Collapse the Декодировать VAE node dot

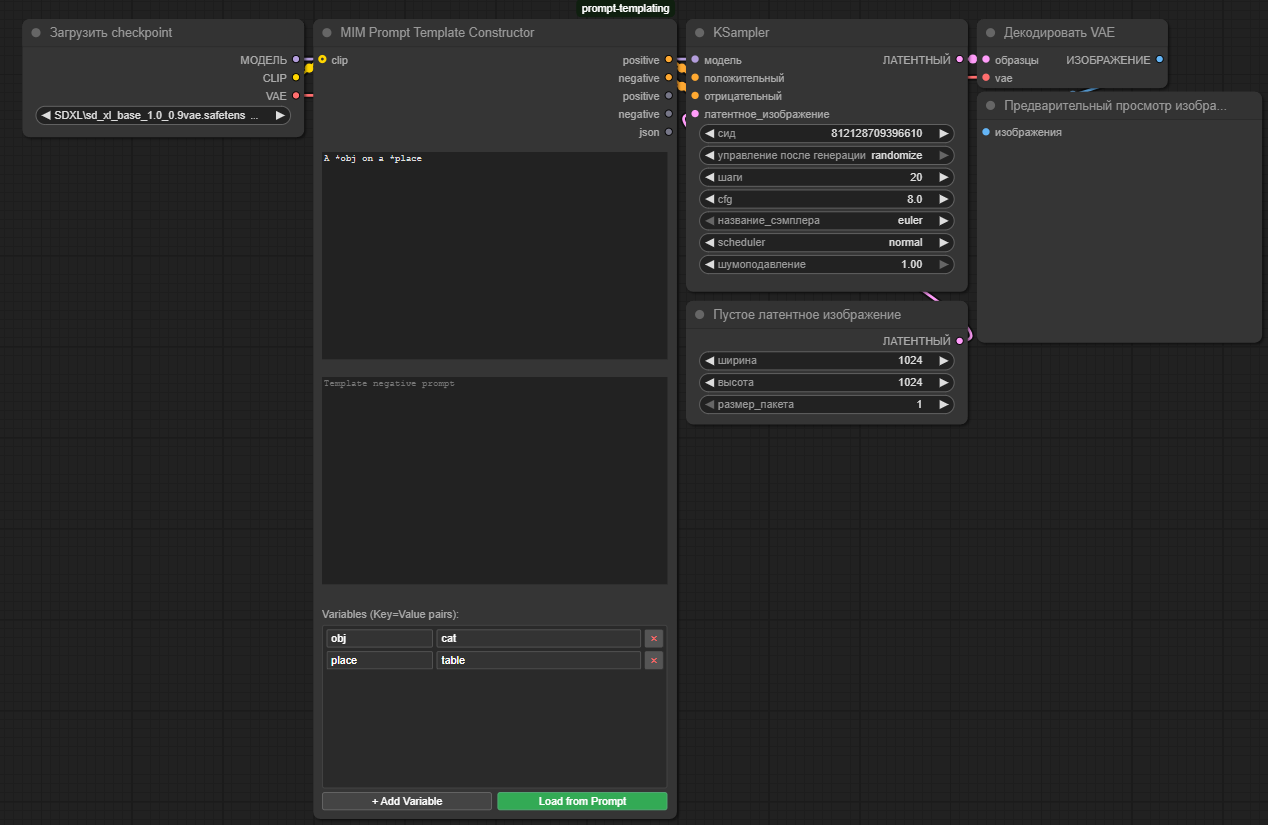pos(991,33)
